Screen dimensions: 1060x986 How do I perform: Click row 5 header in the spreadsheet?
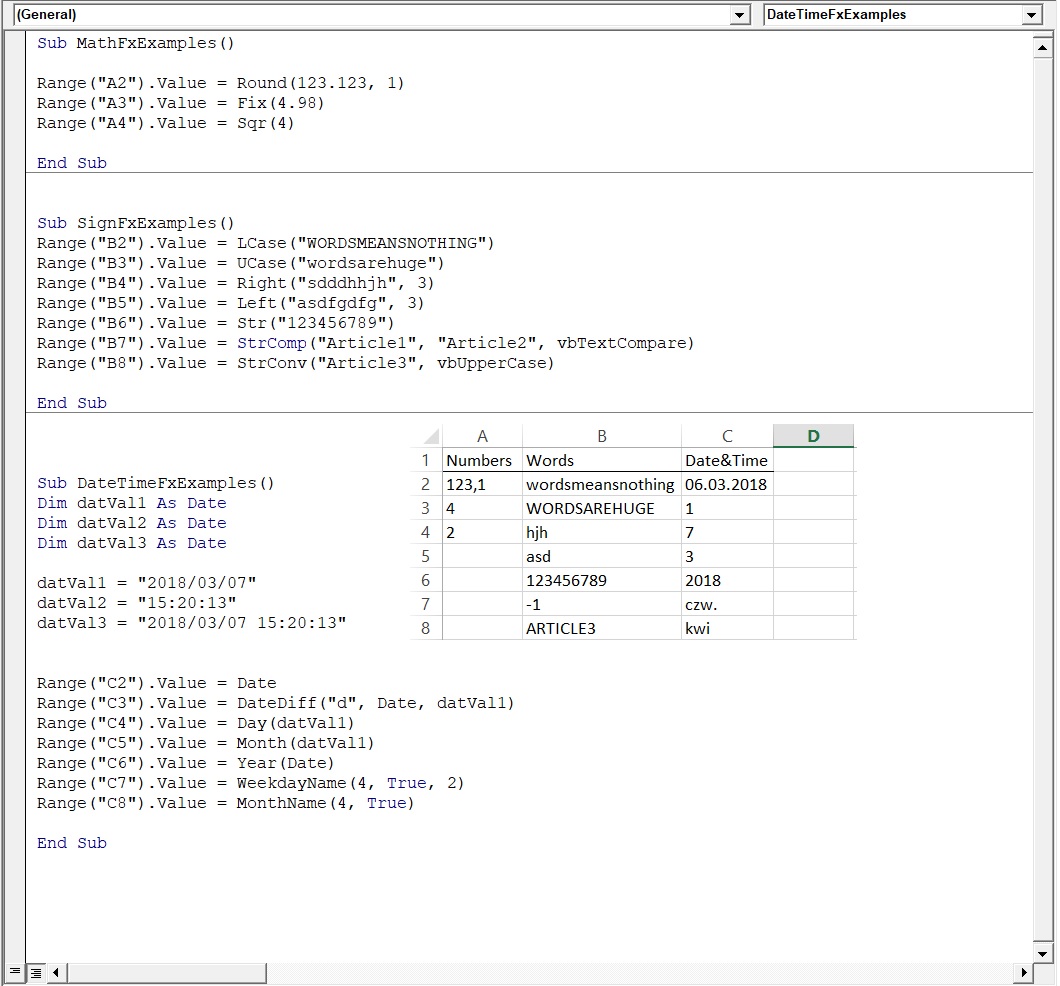[426, 556]
